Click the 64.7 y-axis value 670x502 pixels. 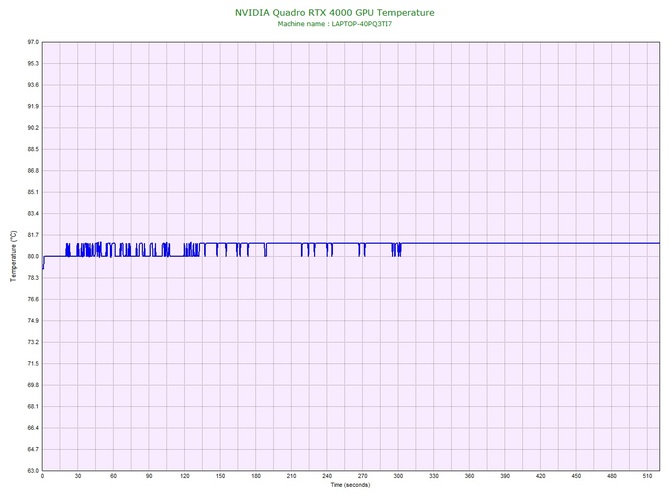pyautogui.click(x=33, y=449)
